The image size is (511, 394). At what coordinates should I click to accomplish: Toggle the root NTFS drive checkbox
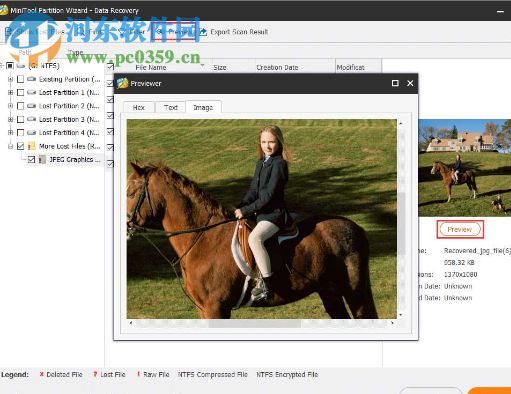pyautogui.click(x=10, y=66)
